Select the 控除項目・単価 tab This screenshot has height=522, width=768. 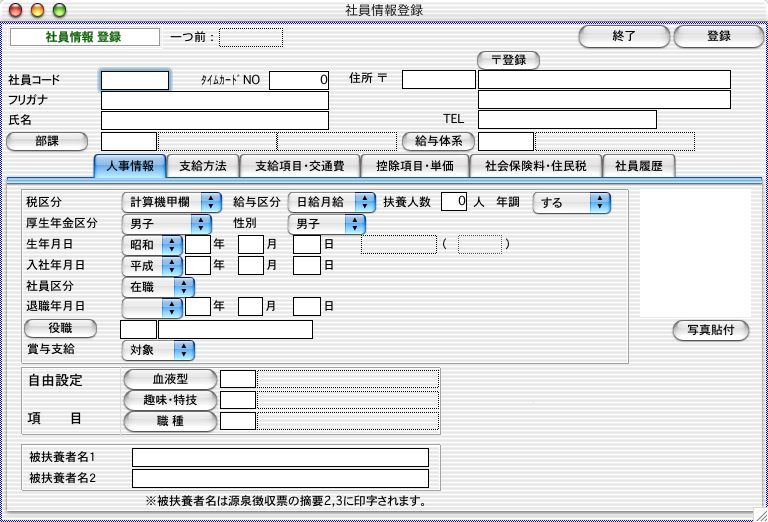point(414,166)
